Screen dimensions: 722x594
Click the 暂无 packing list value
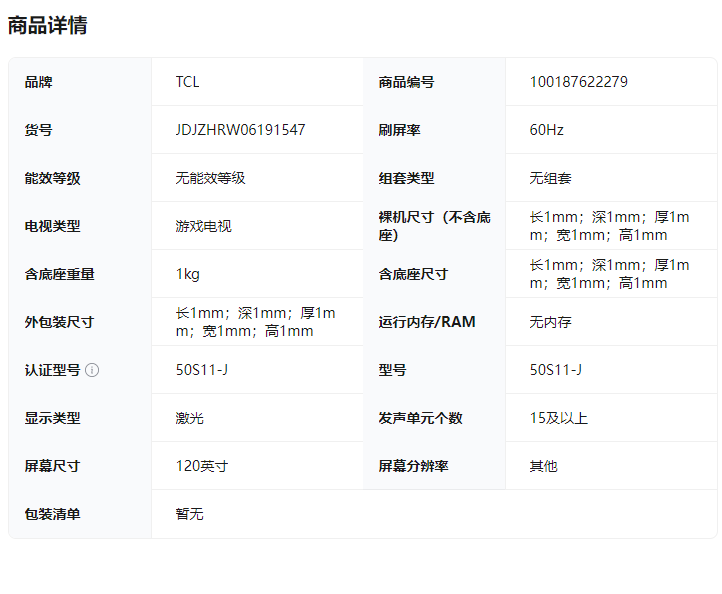[189, 514]
